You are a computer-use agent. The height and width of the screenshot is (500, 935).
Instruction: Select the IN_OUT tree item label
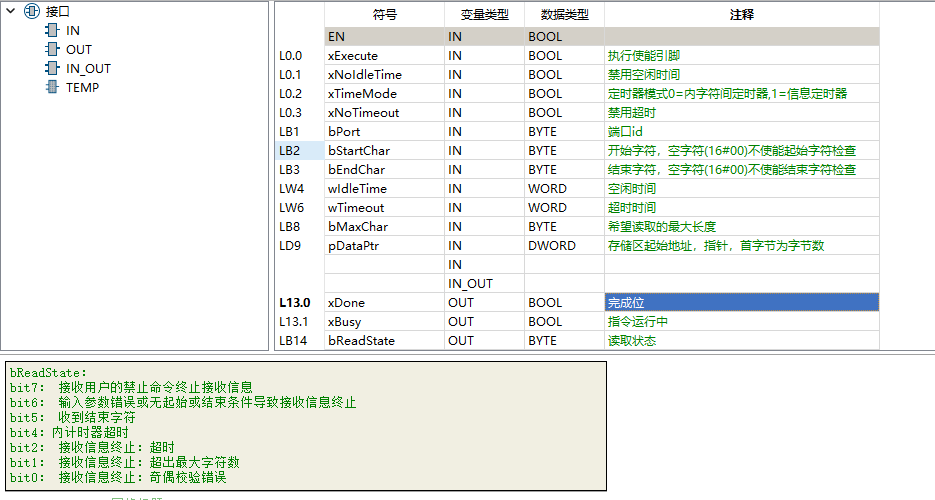pos(88,69)
